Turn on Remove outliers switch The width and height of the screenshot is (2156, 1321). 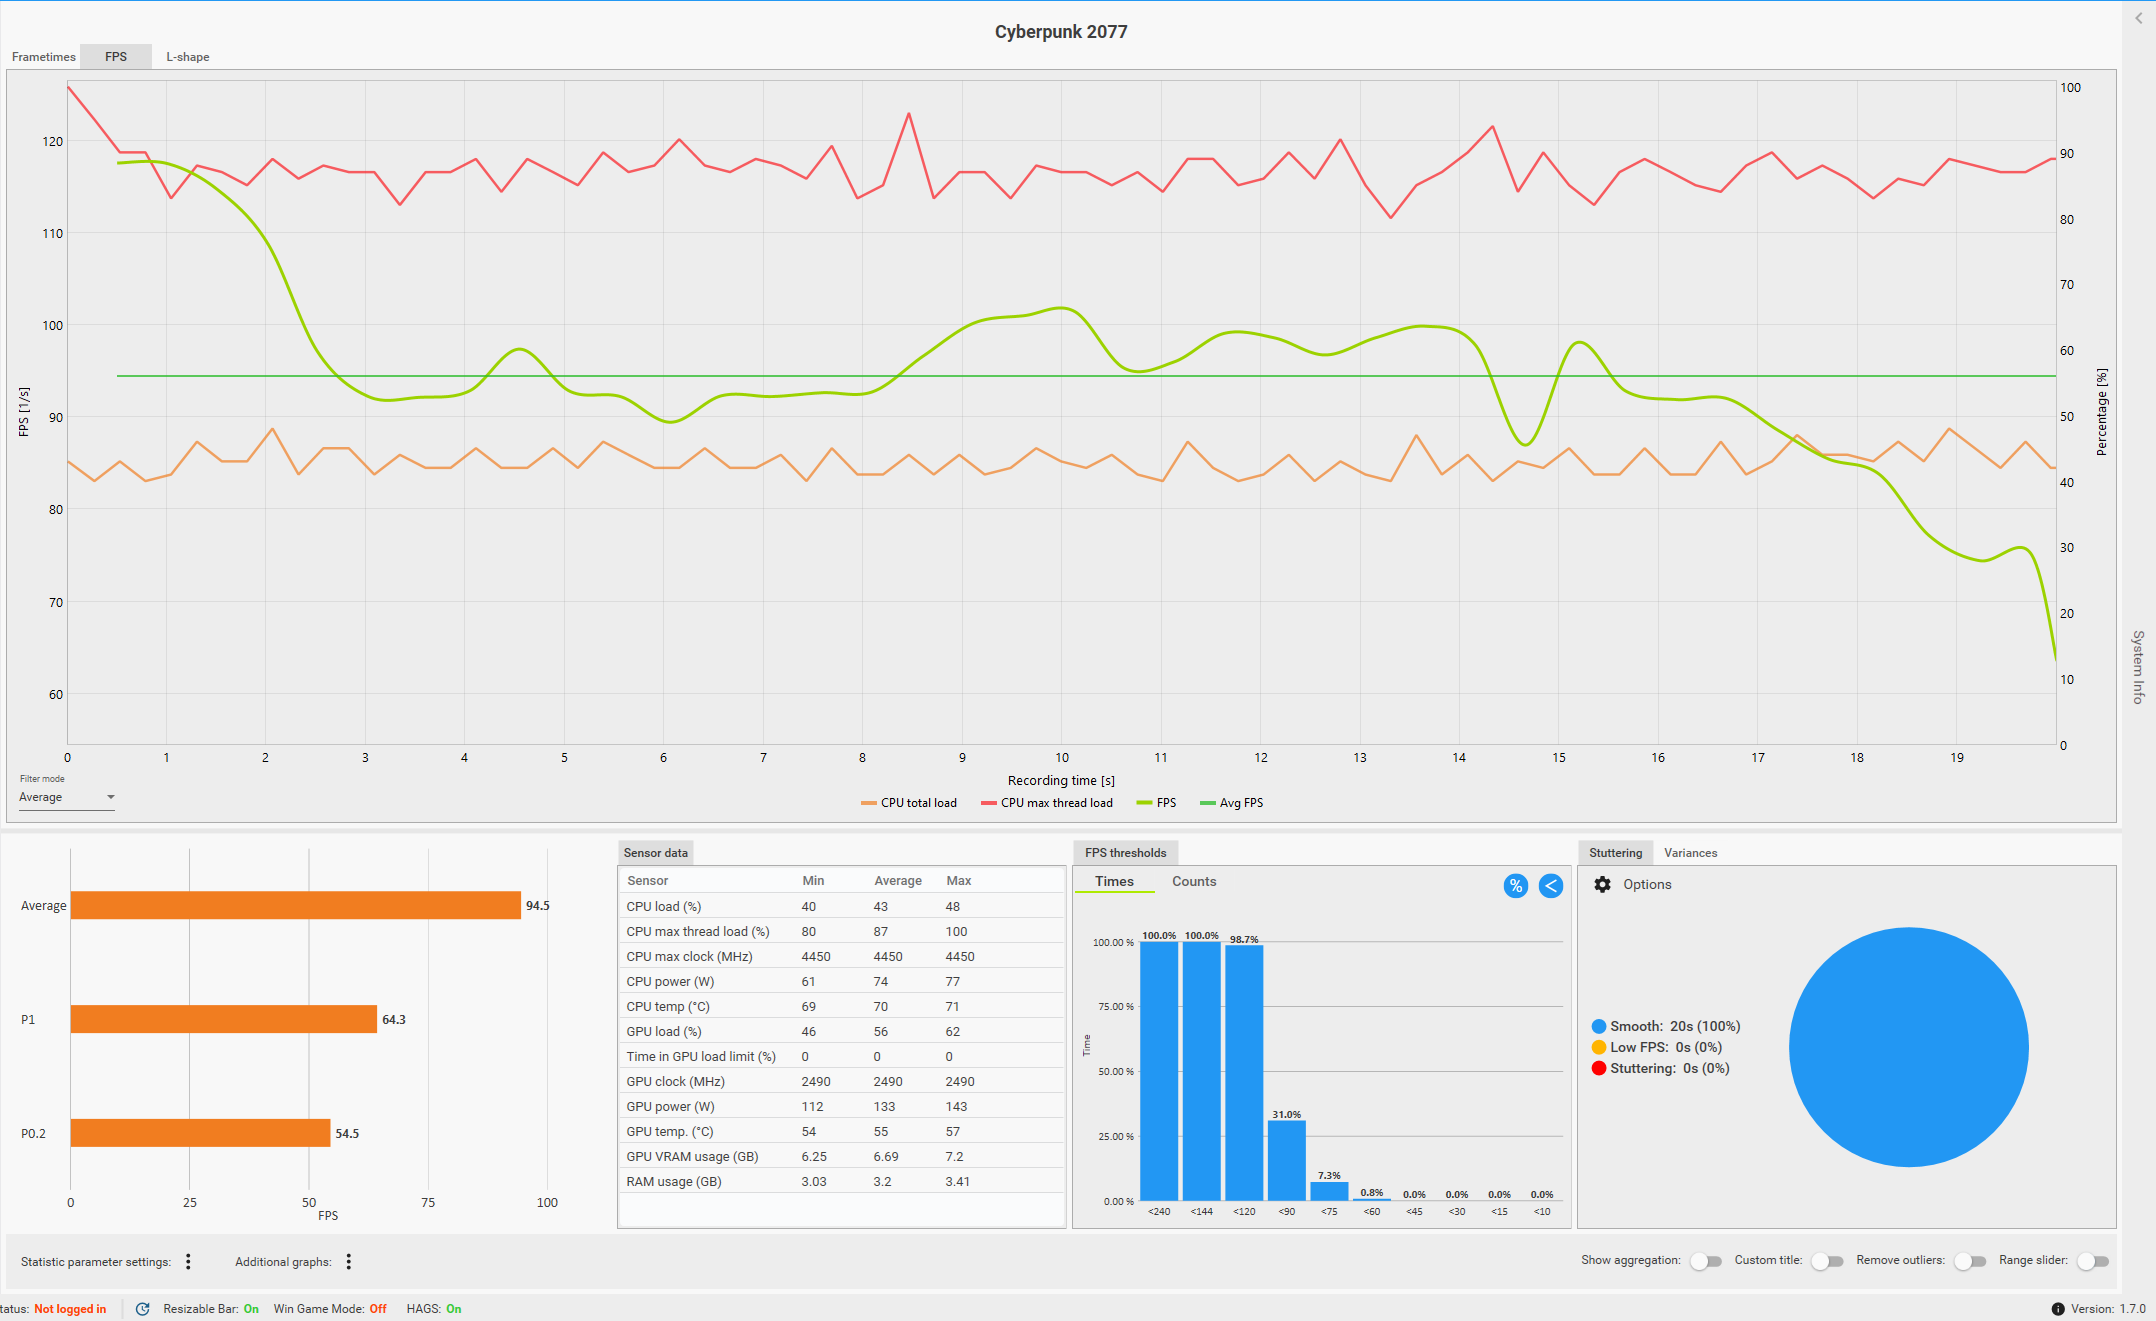click(x=1970, y=1261)
